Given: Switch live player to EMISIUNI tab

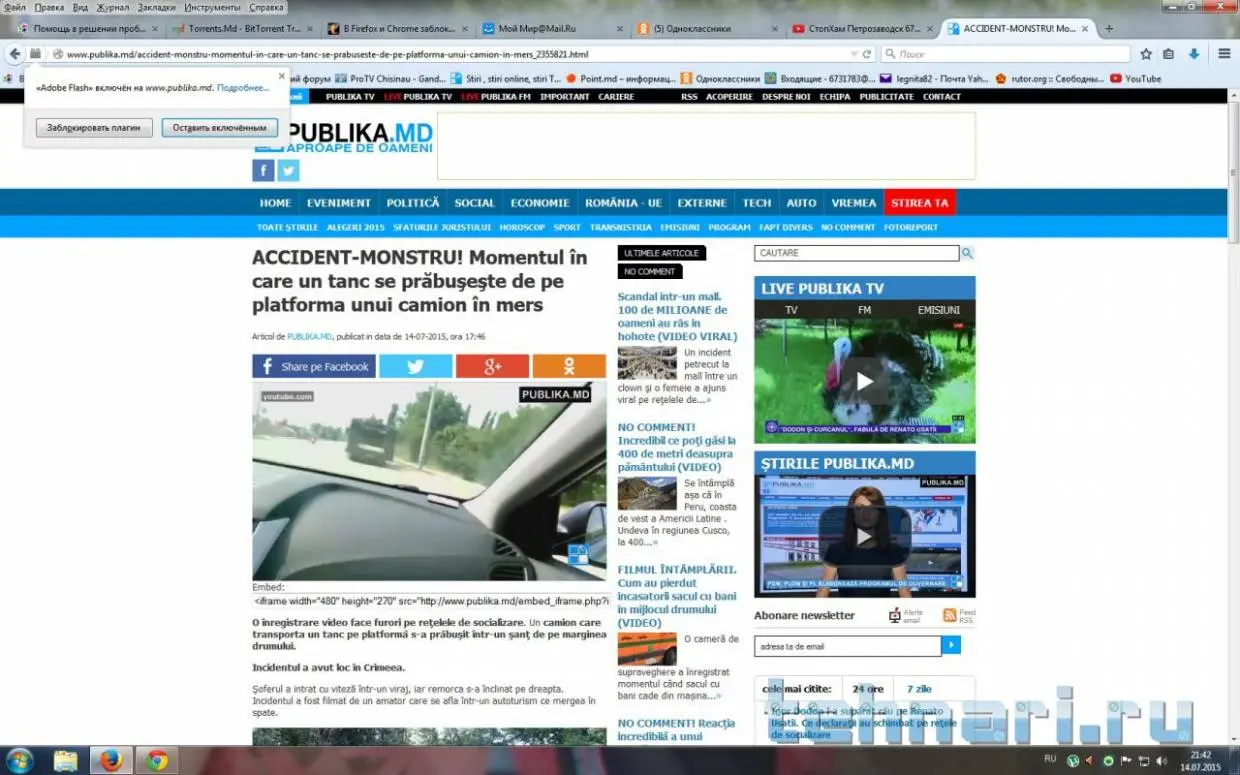Looking at the screenshot, I should coord(938,310).
